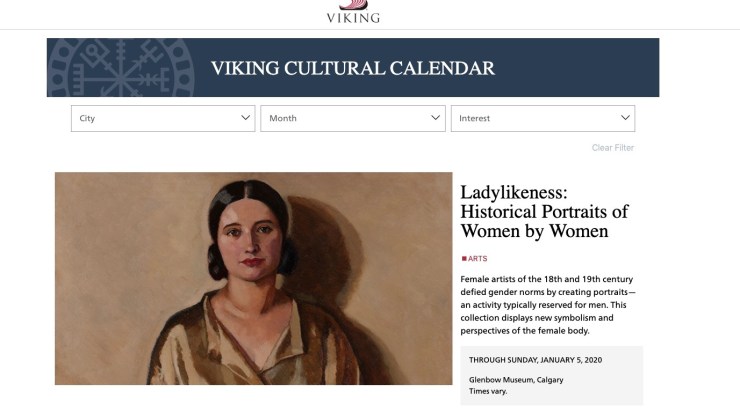Click the woman's portrait painting image
740x413 pixels.
[x=253, y=278]
